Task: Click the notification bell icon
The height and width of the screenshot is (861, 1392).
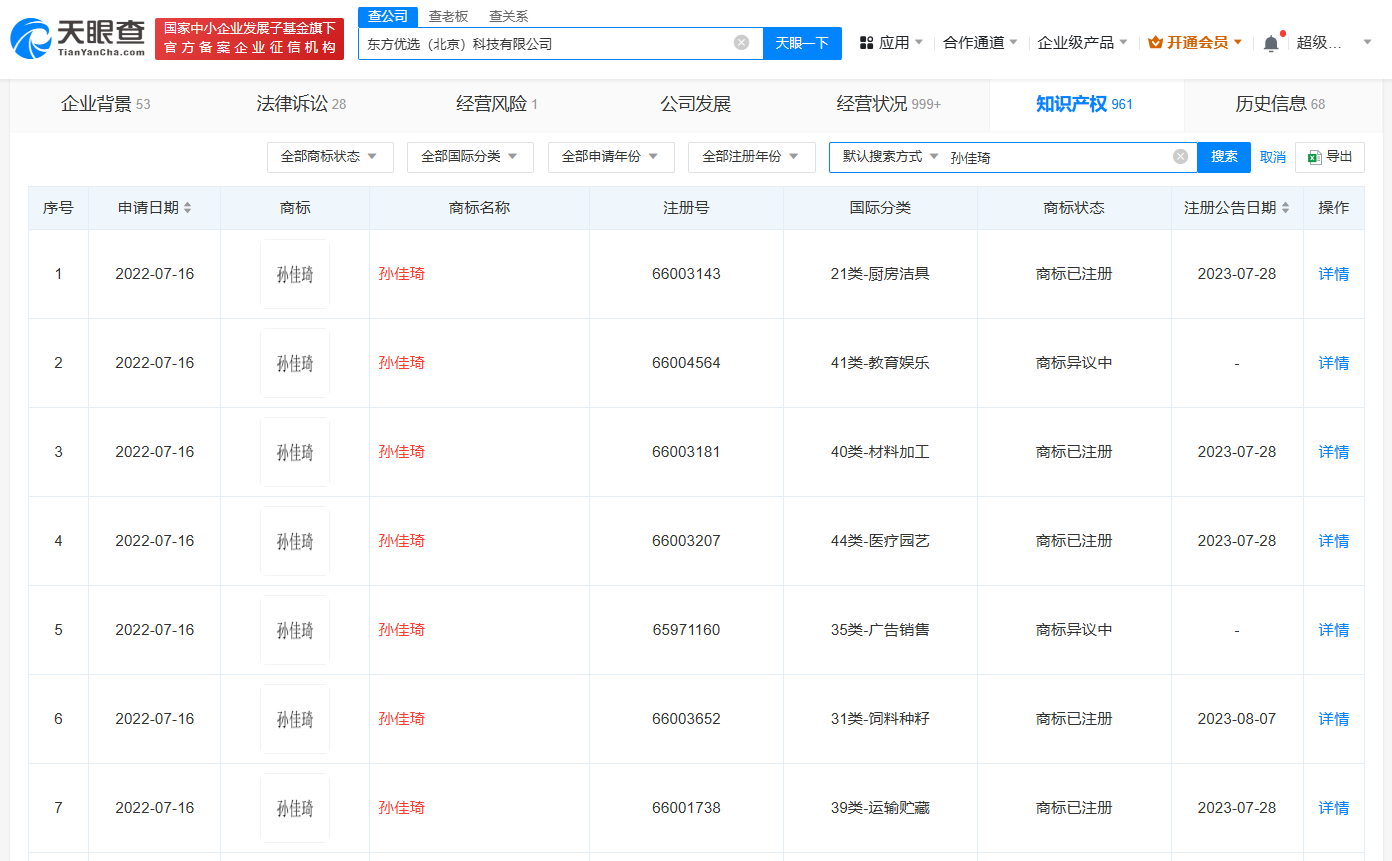Action: [1270, 41]
